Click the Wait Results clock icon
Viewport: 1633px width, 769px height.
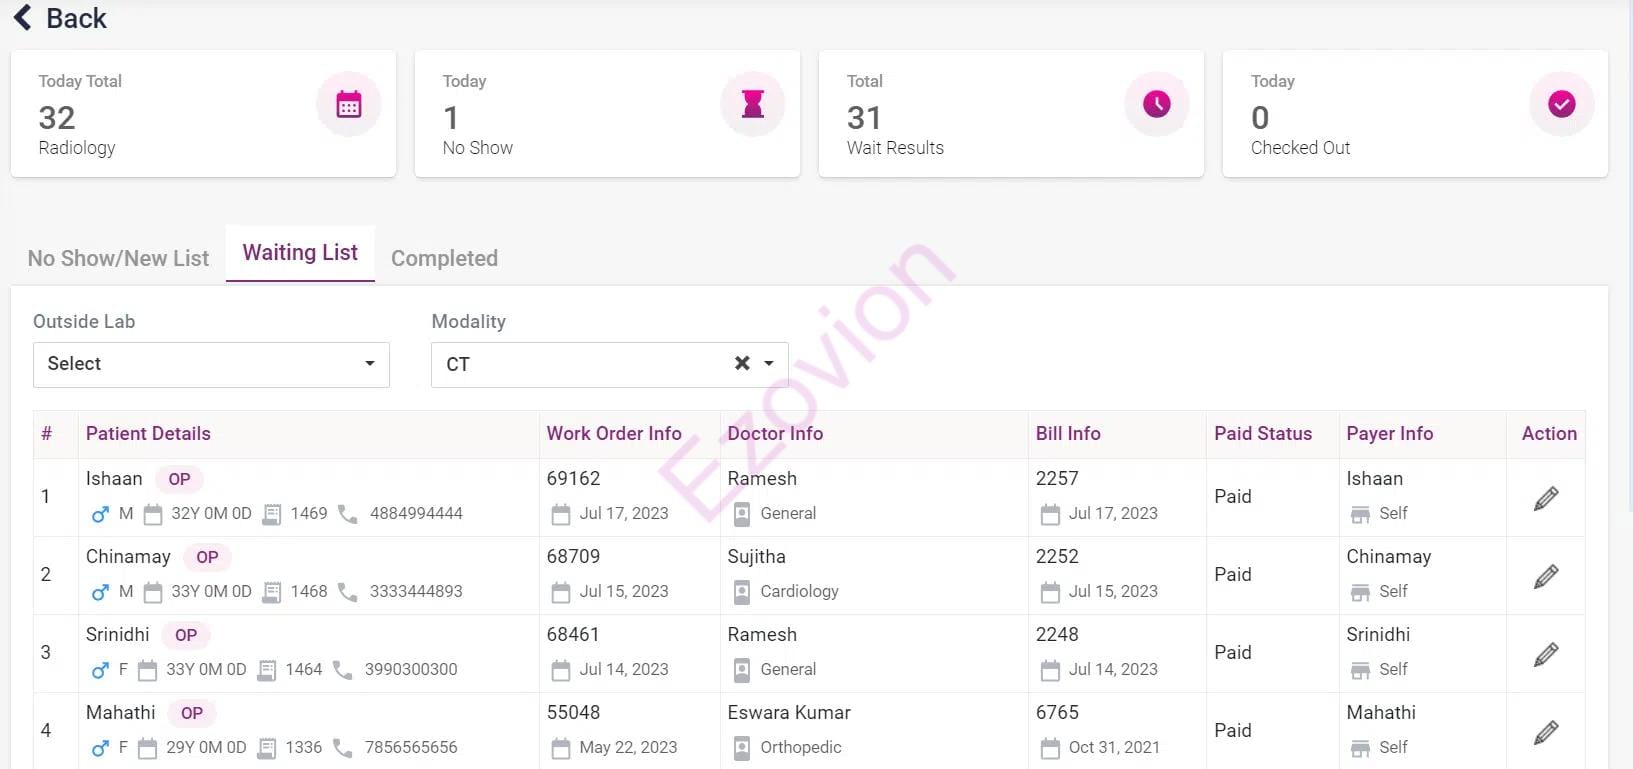click(1157, 104)
